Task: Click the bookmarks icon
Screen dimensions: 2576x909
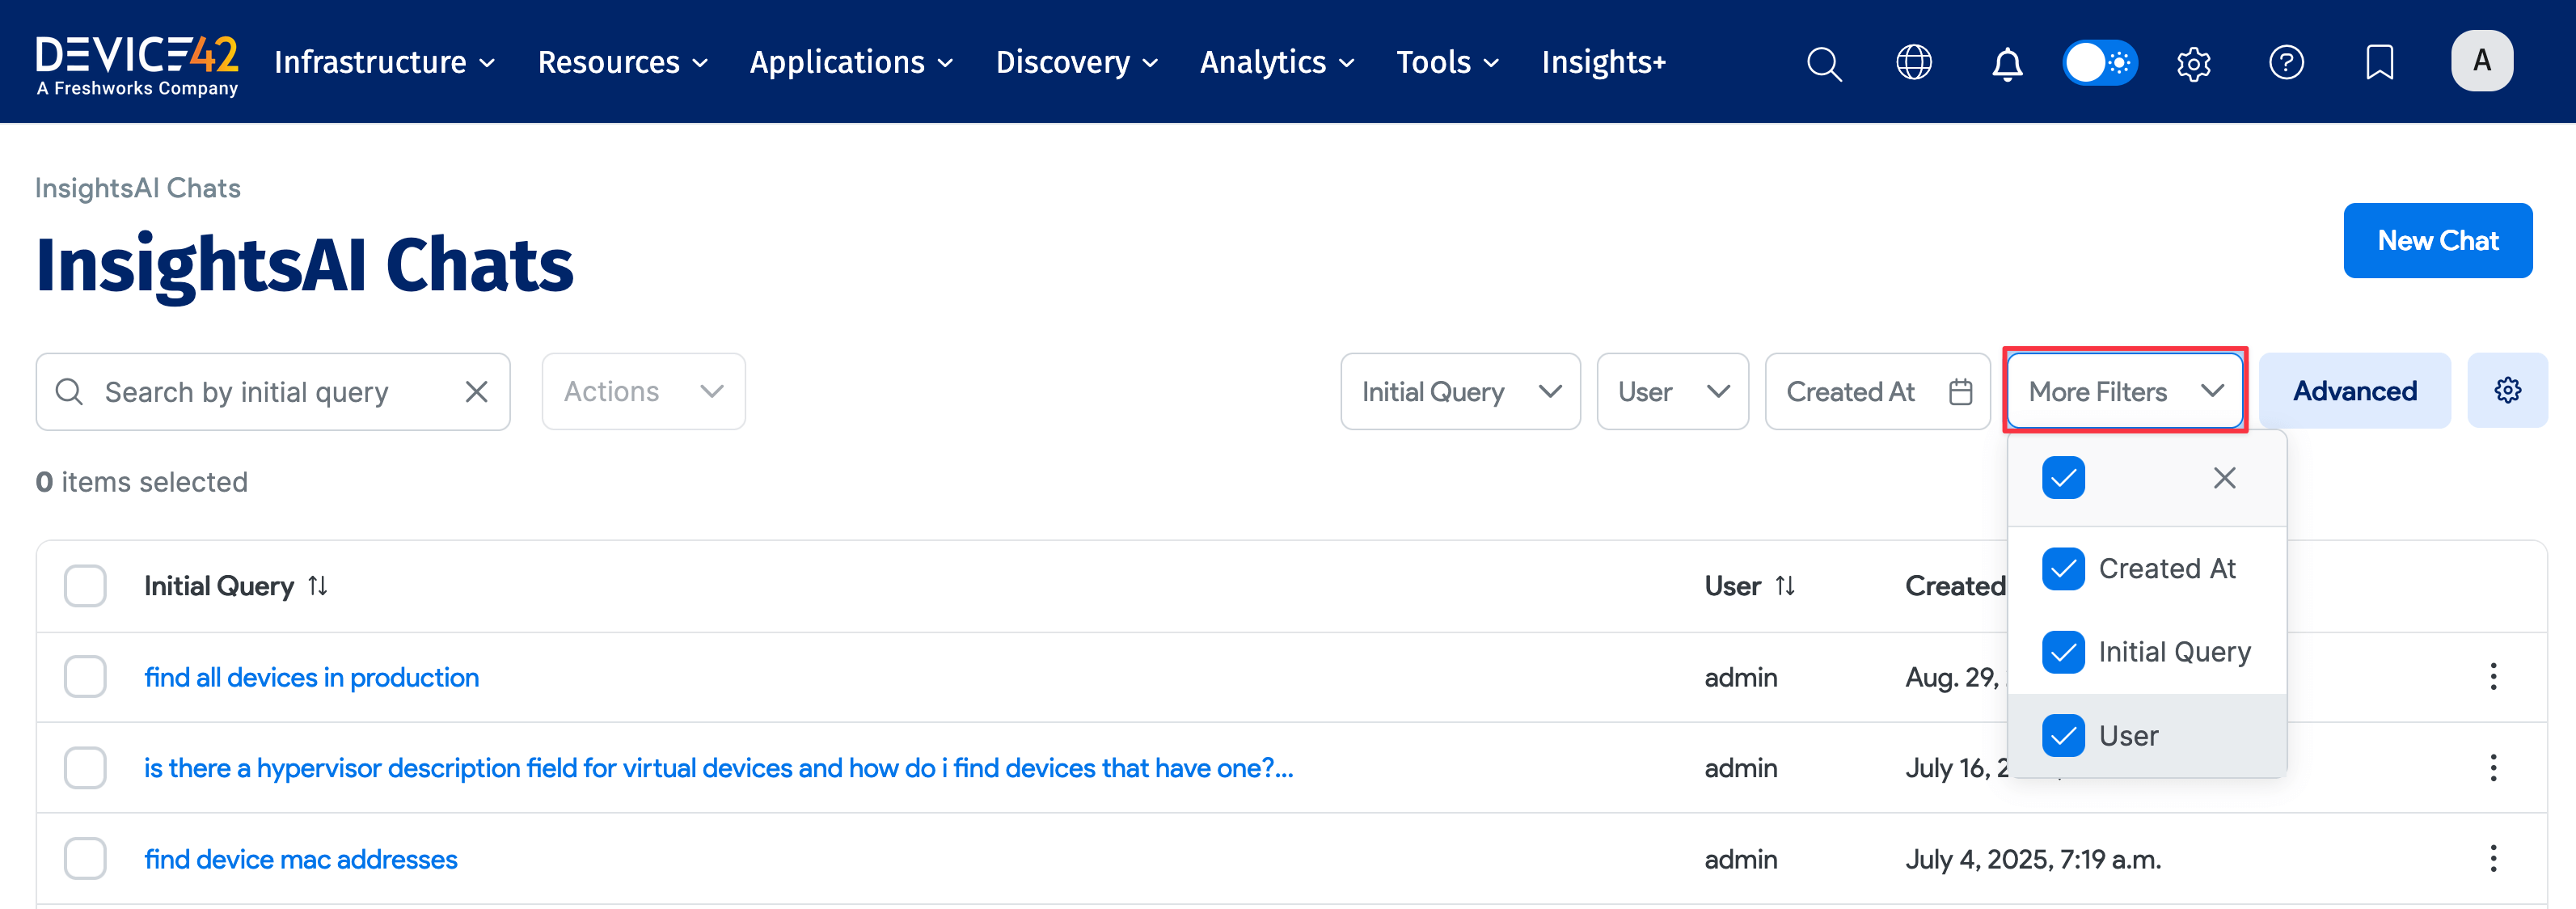Action: (2380, 62)
